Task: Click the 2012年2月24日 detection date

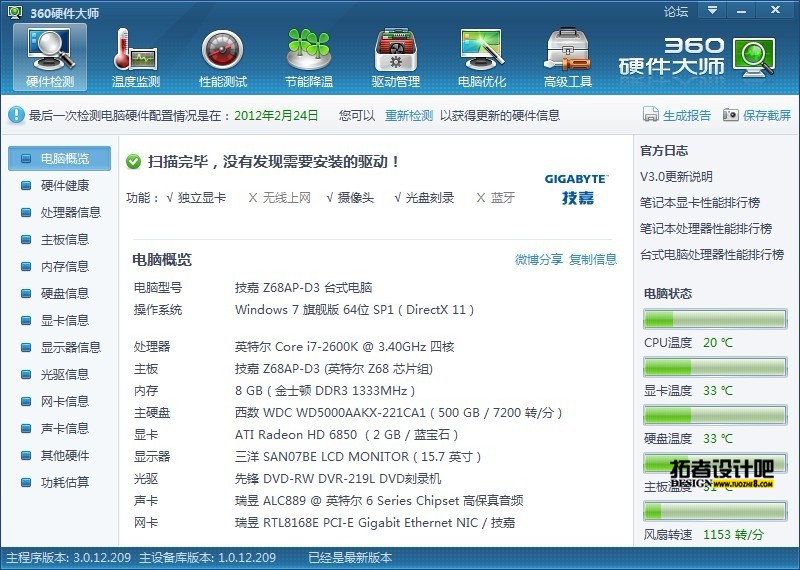Action: 276,115
